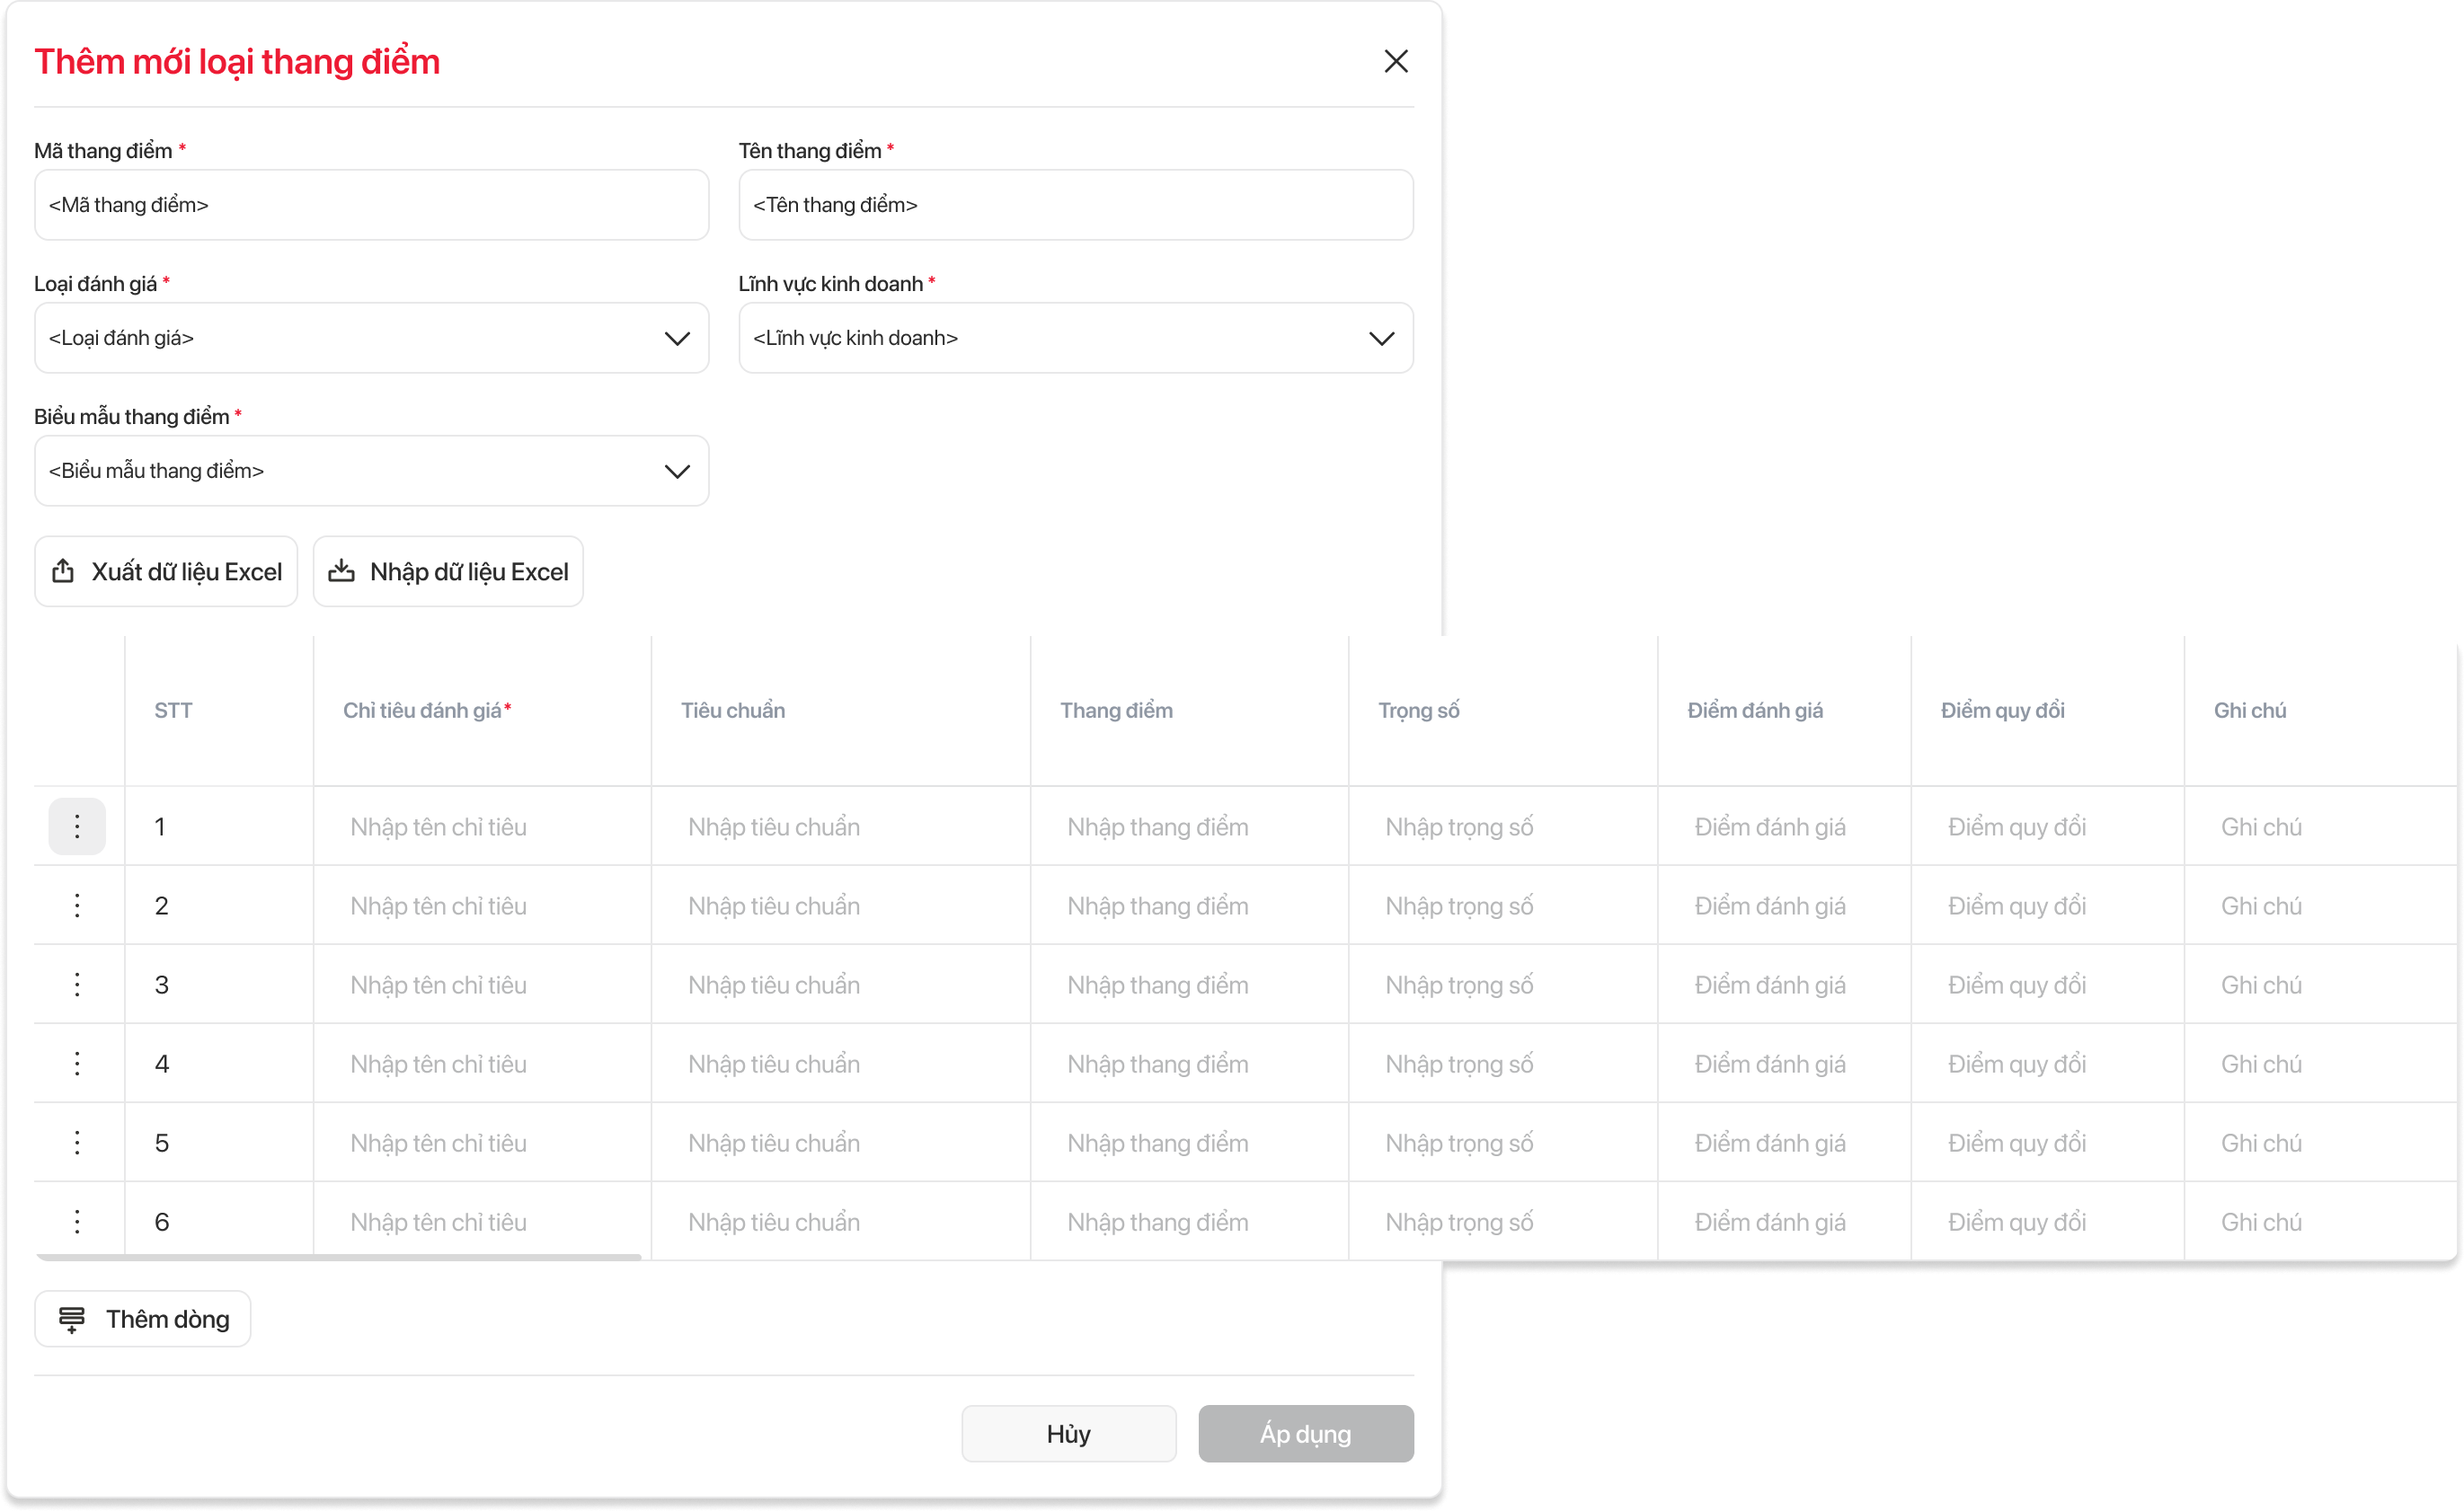Open the row 2 three-dot menu
Screen dimensions: 2464x1511
pos(77,905)
